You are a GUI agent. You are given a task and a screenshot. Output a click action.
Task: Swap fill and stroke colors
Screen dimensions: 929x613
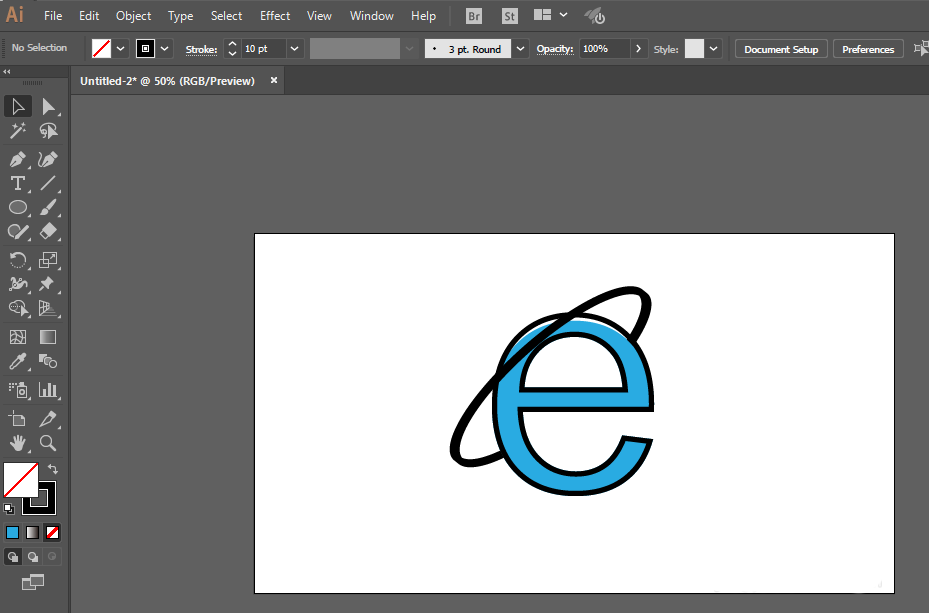pyautogui.click(x=53, y=469)
